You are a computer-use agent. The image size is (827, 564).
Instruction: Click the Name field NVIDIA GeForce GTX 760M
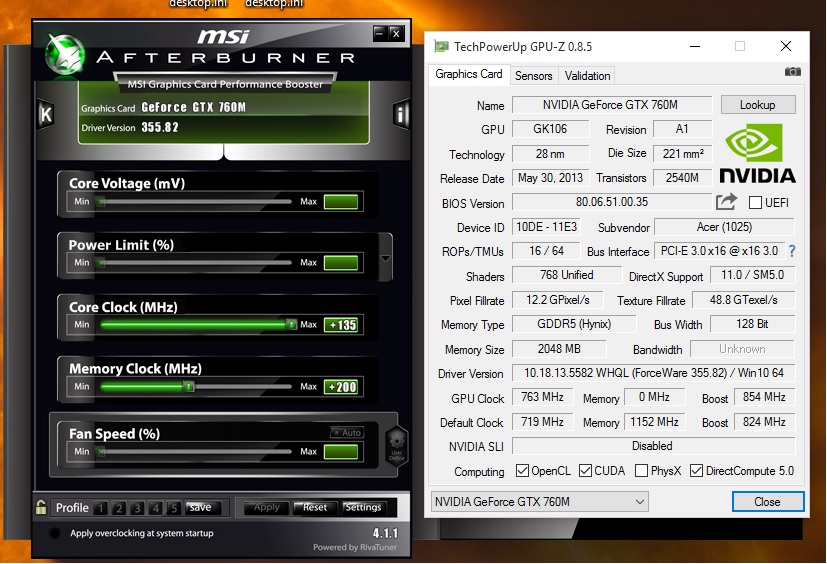tap(612, 105)
